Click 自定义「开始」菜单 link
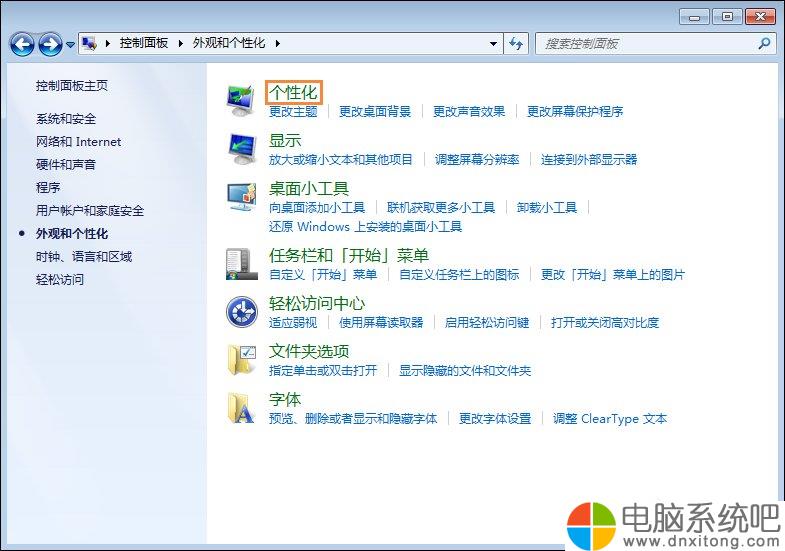 (x=323, y=274)
